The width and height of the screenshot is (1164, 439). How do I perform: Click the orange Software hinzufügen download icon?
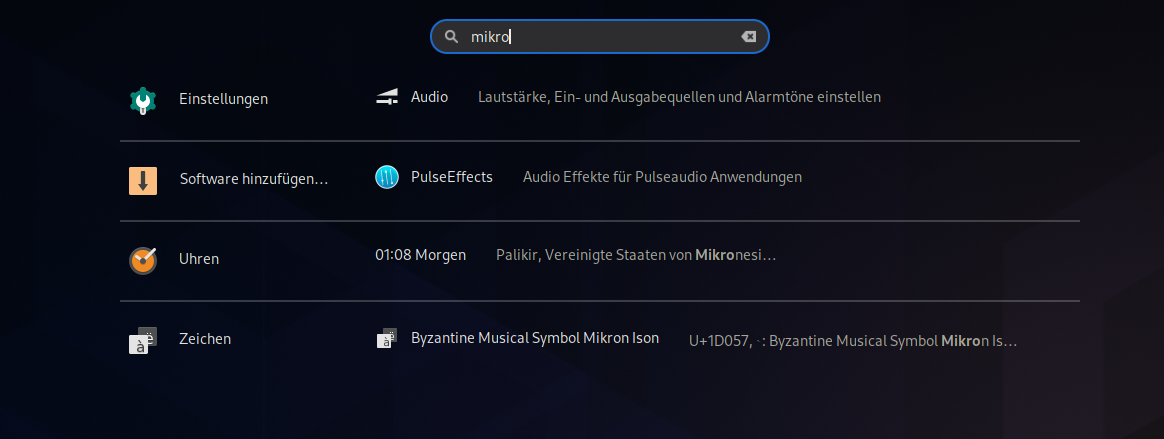[x=143, y=181]
